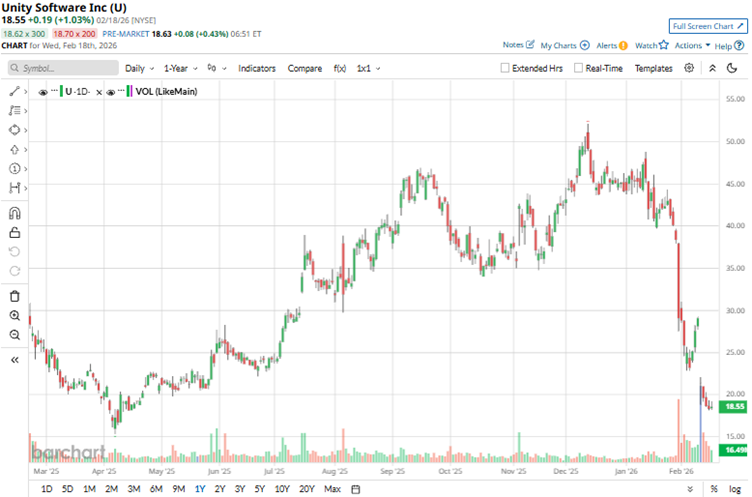Select the trend line drawing tool
The image size is (752, 497).
[x=14, y=91]
